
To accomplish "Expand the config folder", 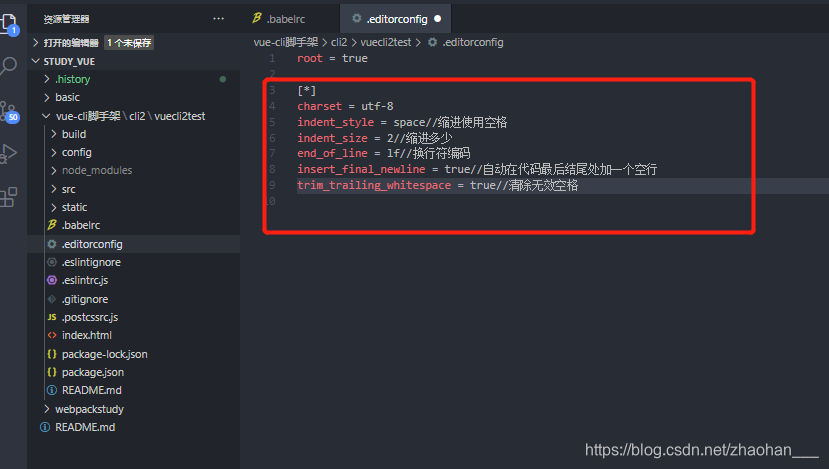I will pos(53,152).
